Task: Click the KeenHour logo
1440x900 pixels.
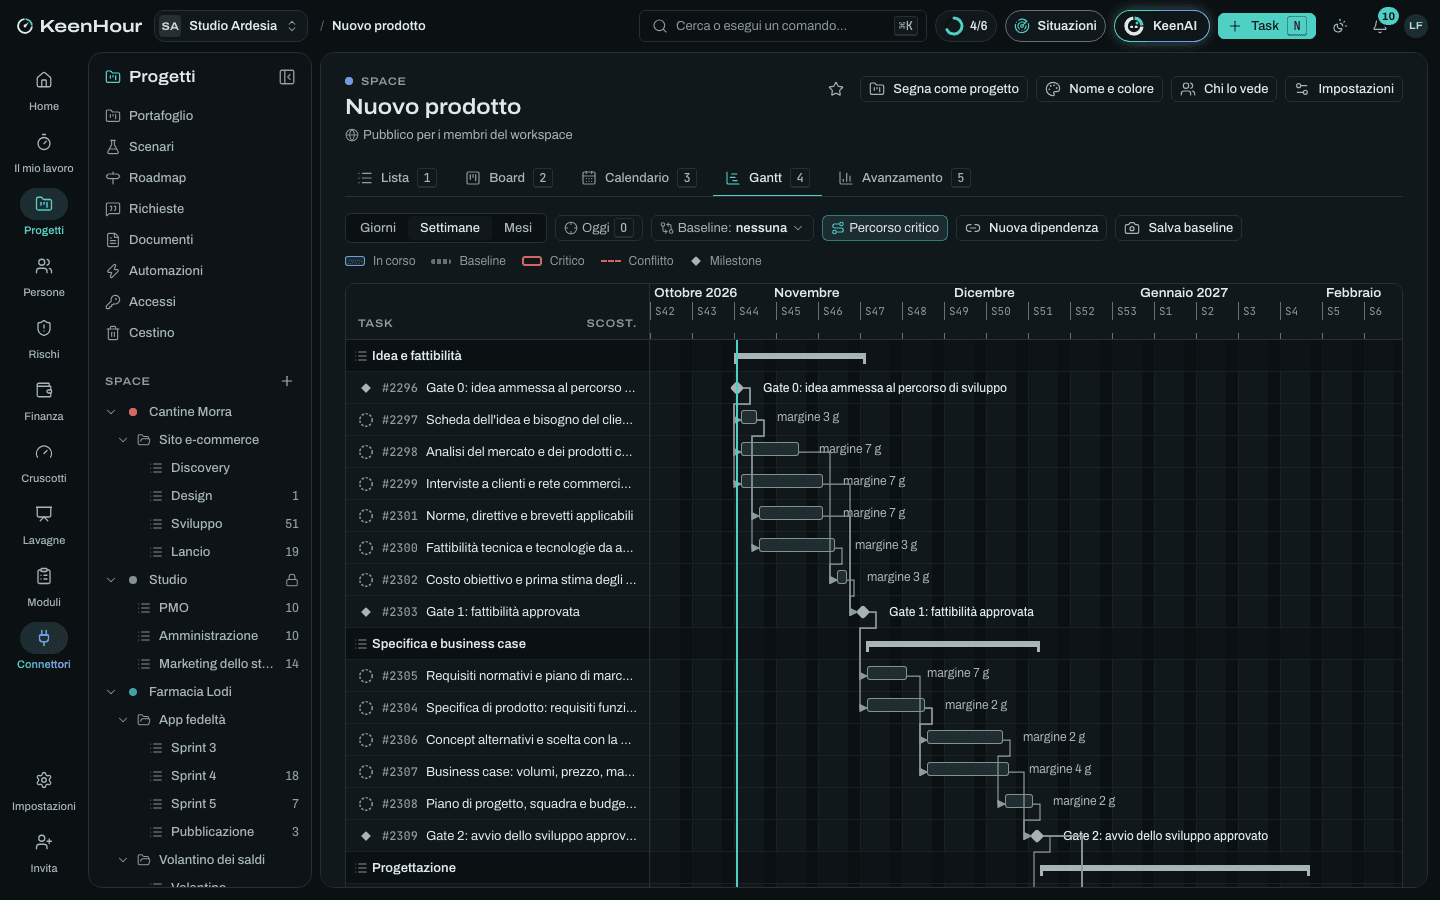Action: (79, 26)
